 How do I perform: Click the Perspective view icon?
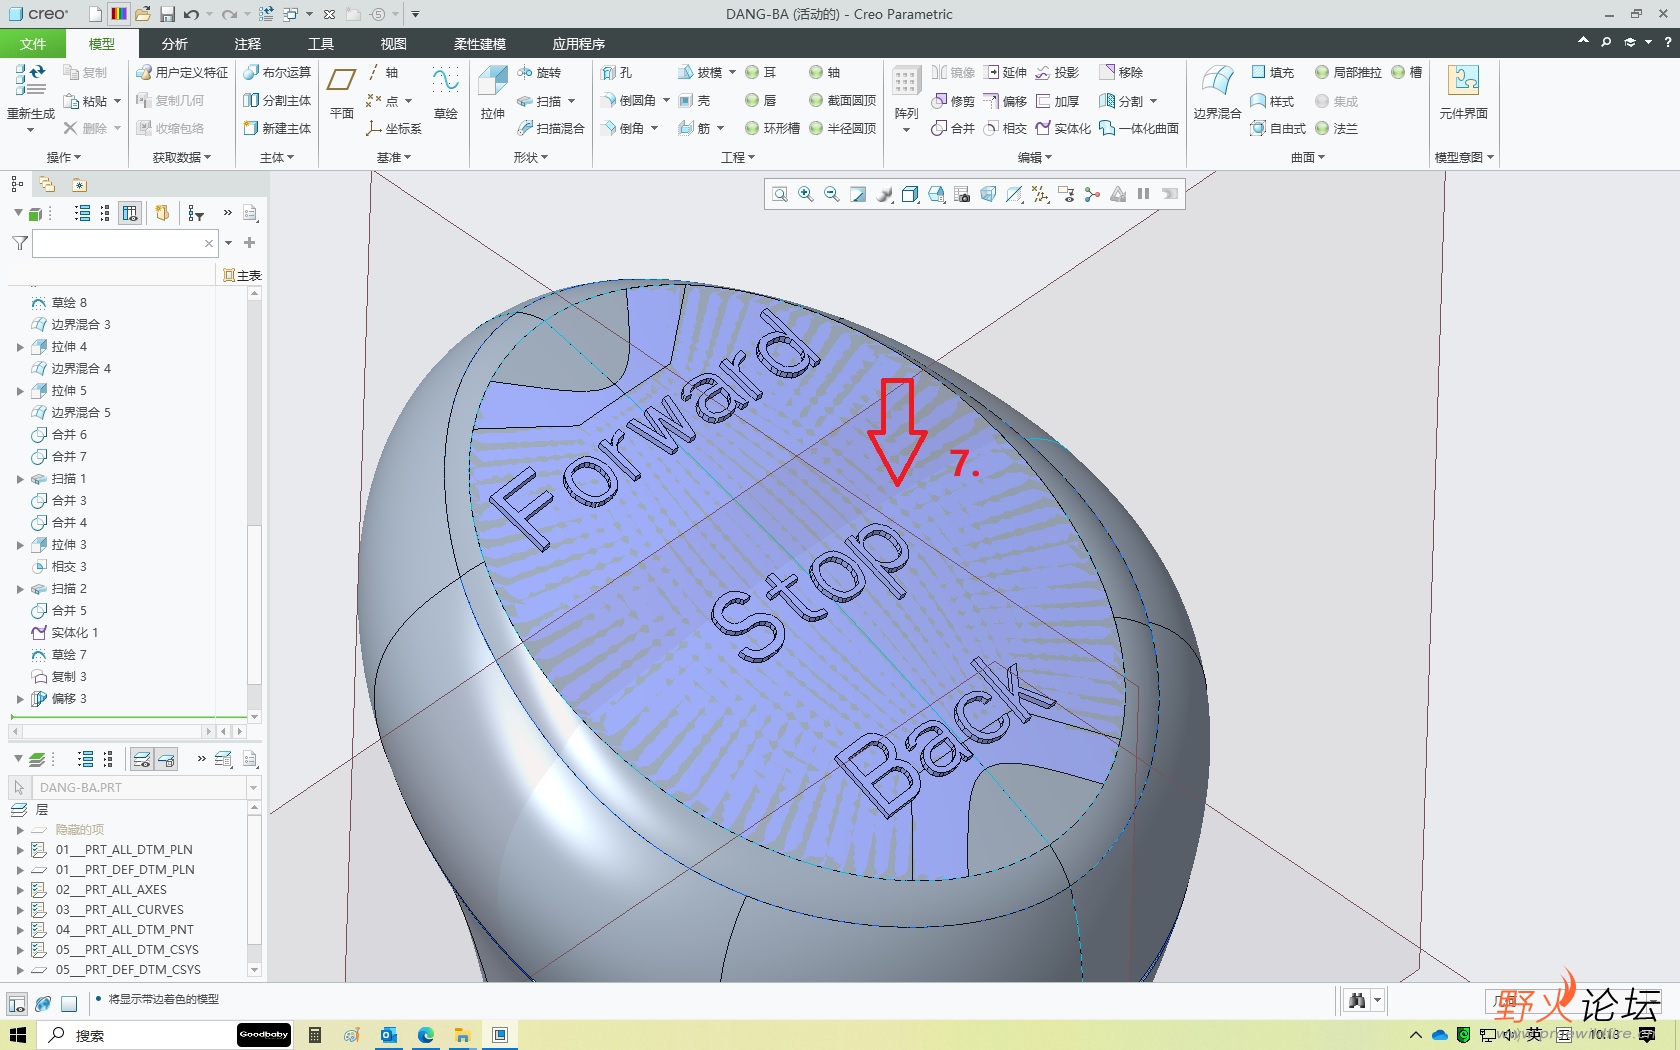pos(988,194)
